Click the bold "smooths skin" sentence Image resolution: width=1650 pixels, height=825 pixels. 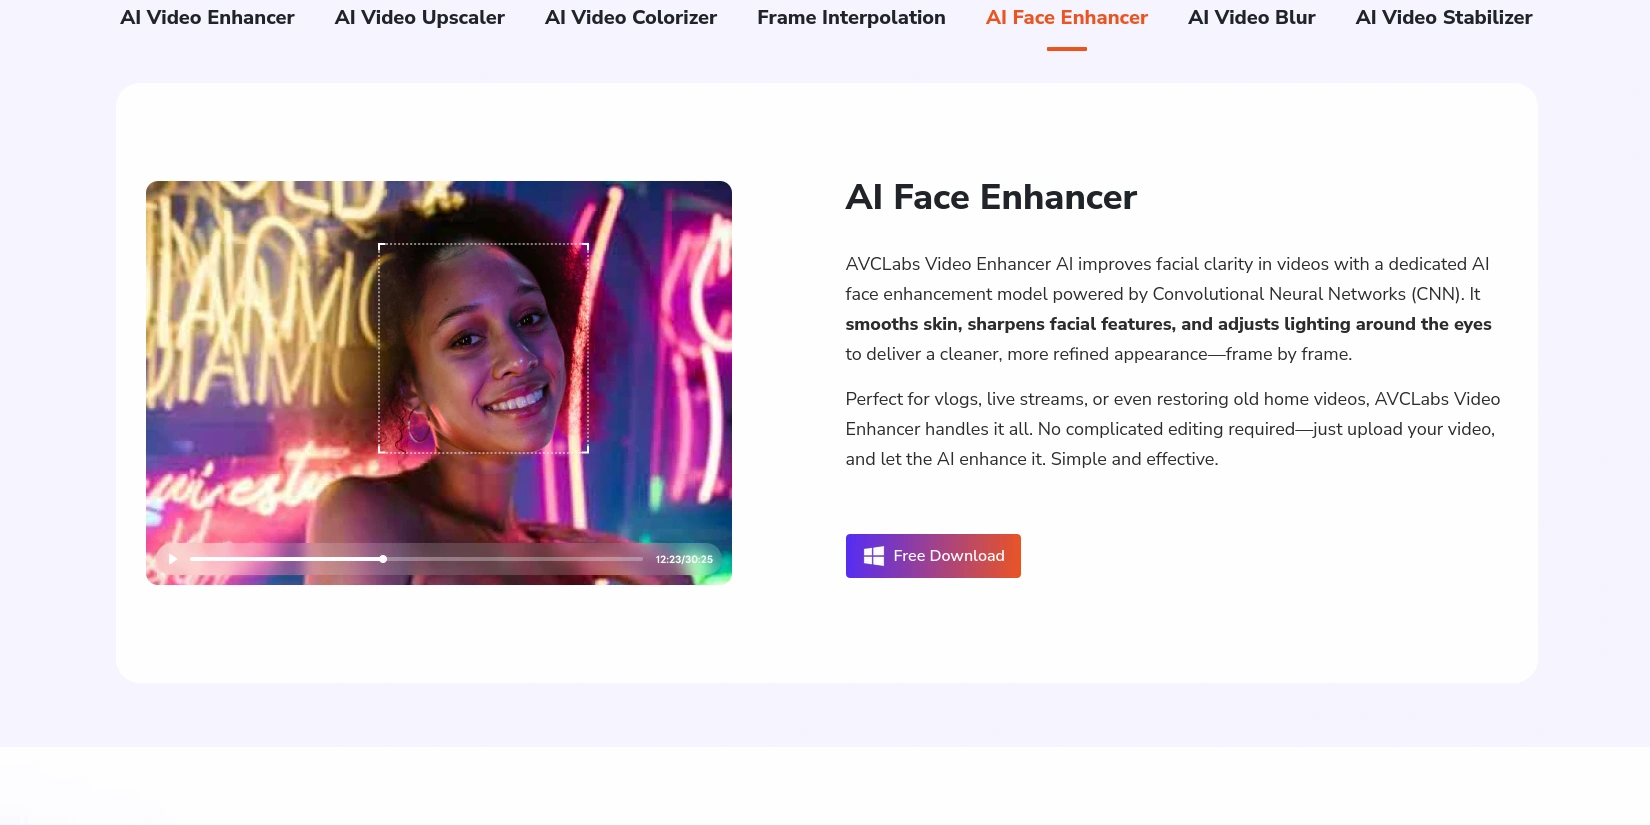(1167, 324)
